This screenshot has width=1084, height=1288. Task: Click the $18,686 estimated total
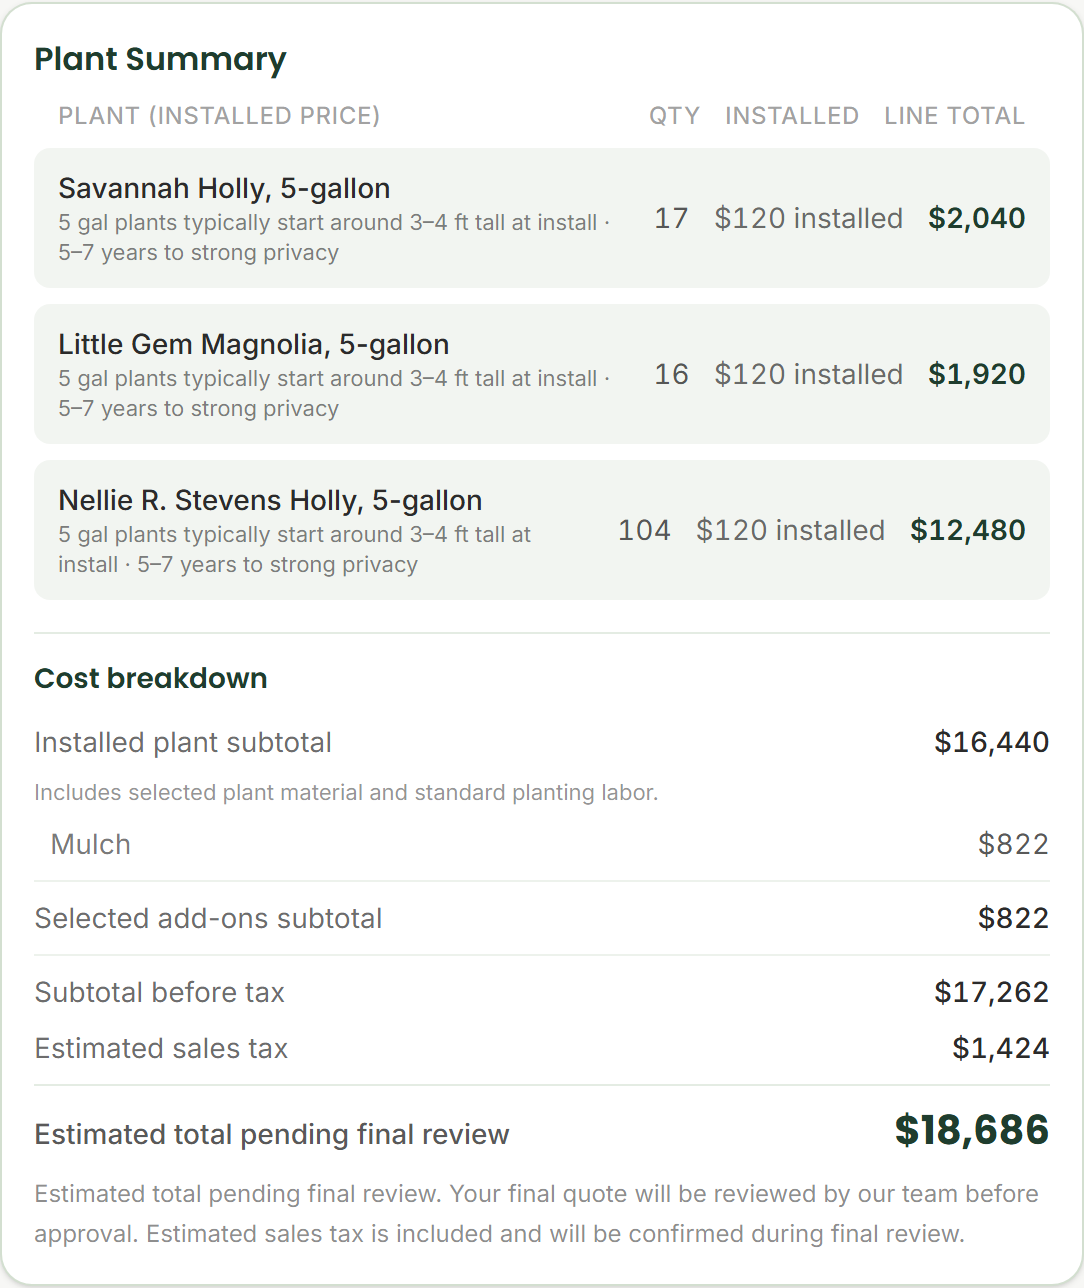pos(972,1130)
